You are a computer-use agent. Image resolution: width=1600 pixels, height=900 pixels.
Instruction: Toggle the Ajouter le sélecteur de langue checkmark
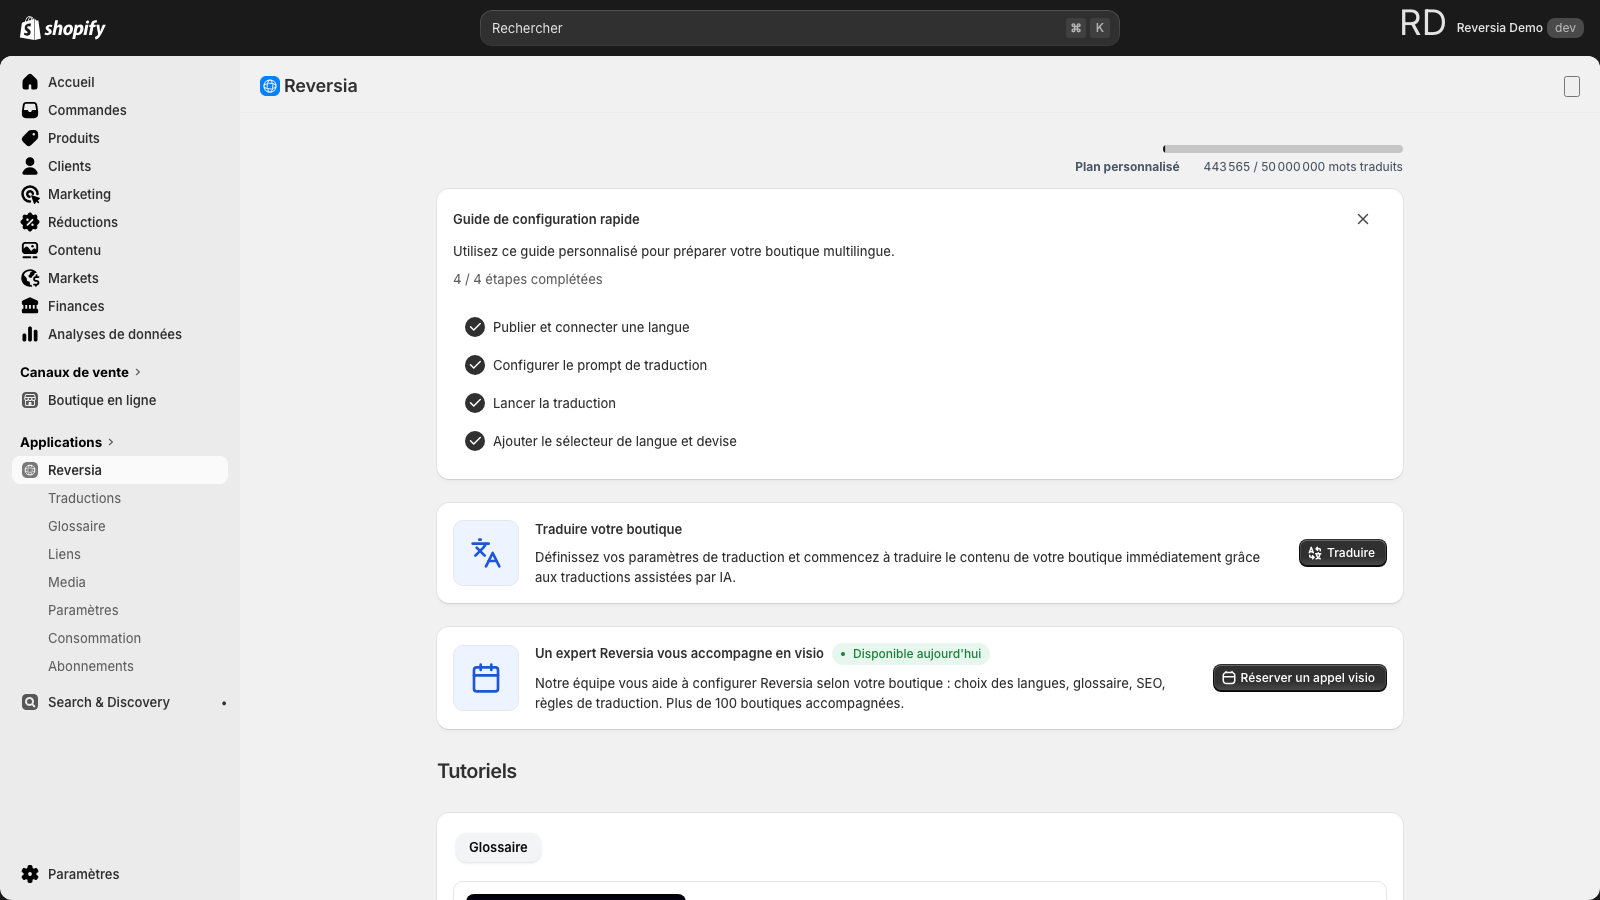tap(475, 441)
